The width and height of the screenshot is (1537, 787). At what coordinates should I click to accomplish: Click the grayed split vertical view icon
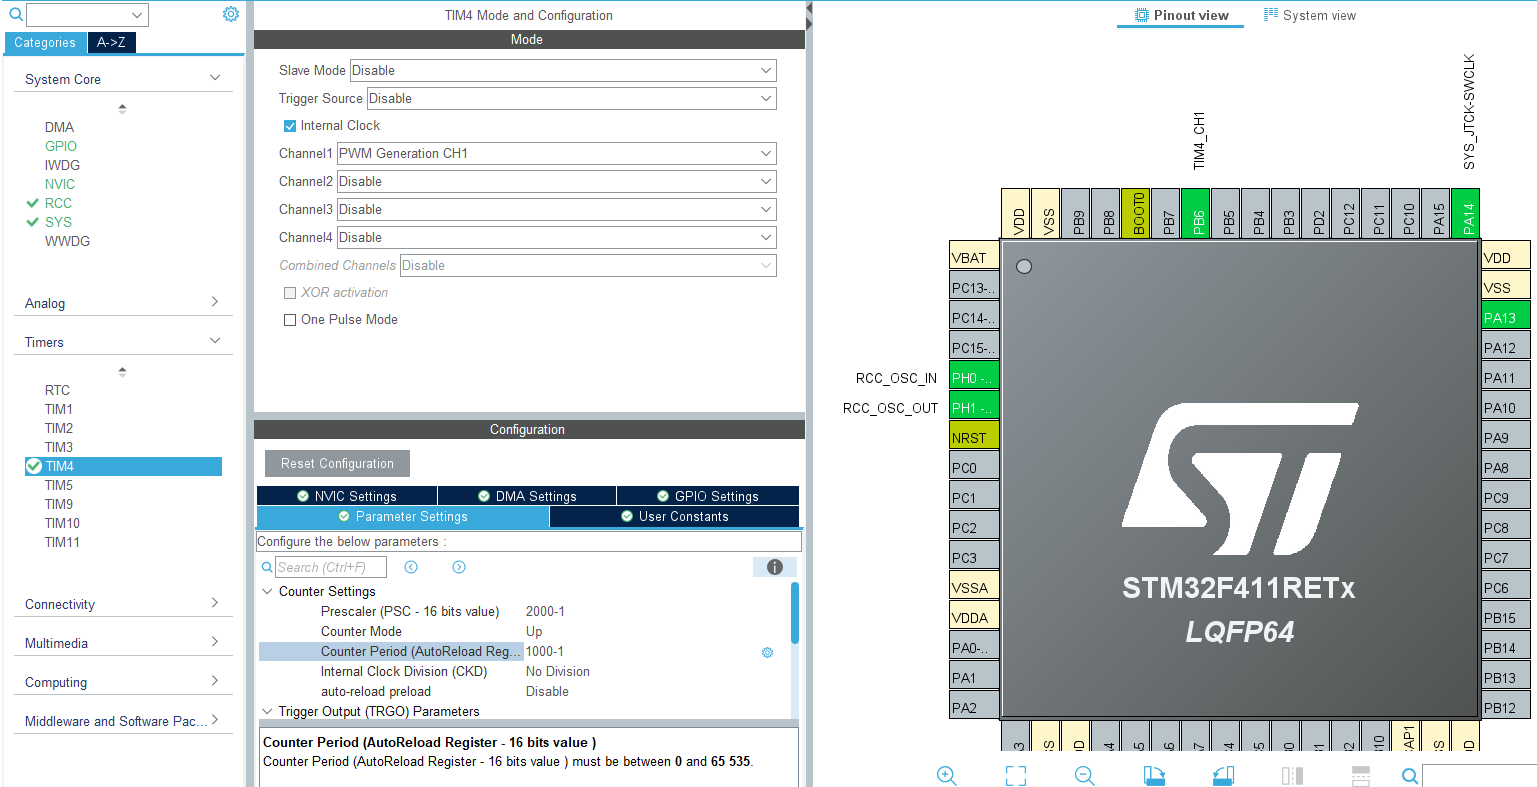(1292, 775)
